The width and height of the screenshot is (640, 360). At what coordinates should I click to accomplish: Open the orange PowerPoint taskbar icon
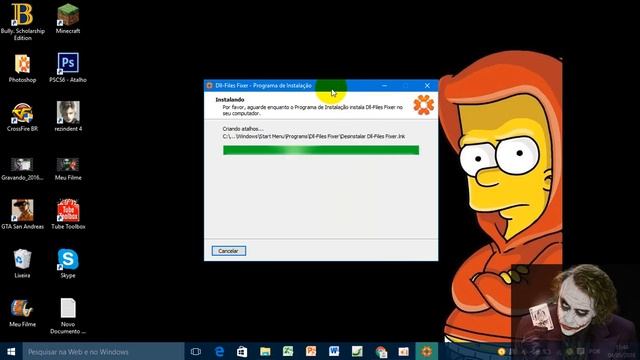point(311,351)
